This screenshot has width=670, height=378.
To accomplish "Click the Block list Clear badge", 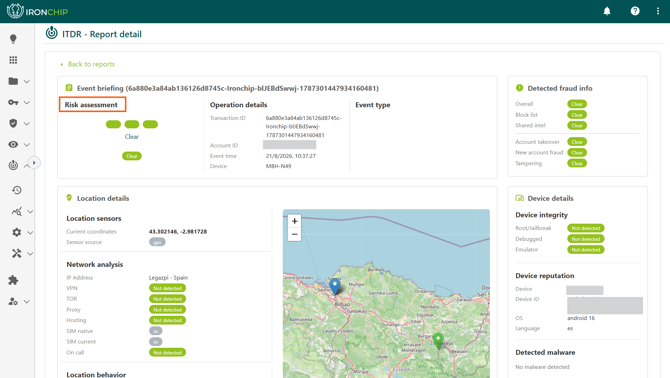I will point(577,114).
